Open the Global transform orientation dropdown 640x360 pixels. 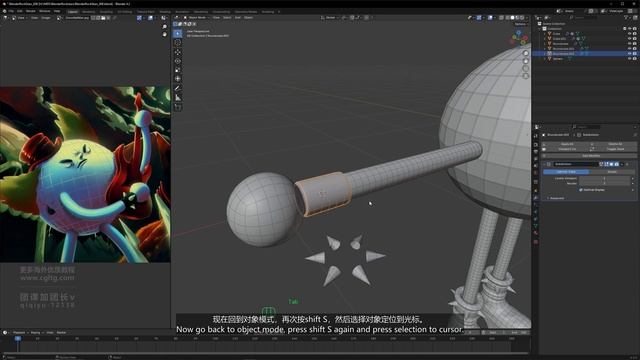[x=330, y=18]
